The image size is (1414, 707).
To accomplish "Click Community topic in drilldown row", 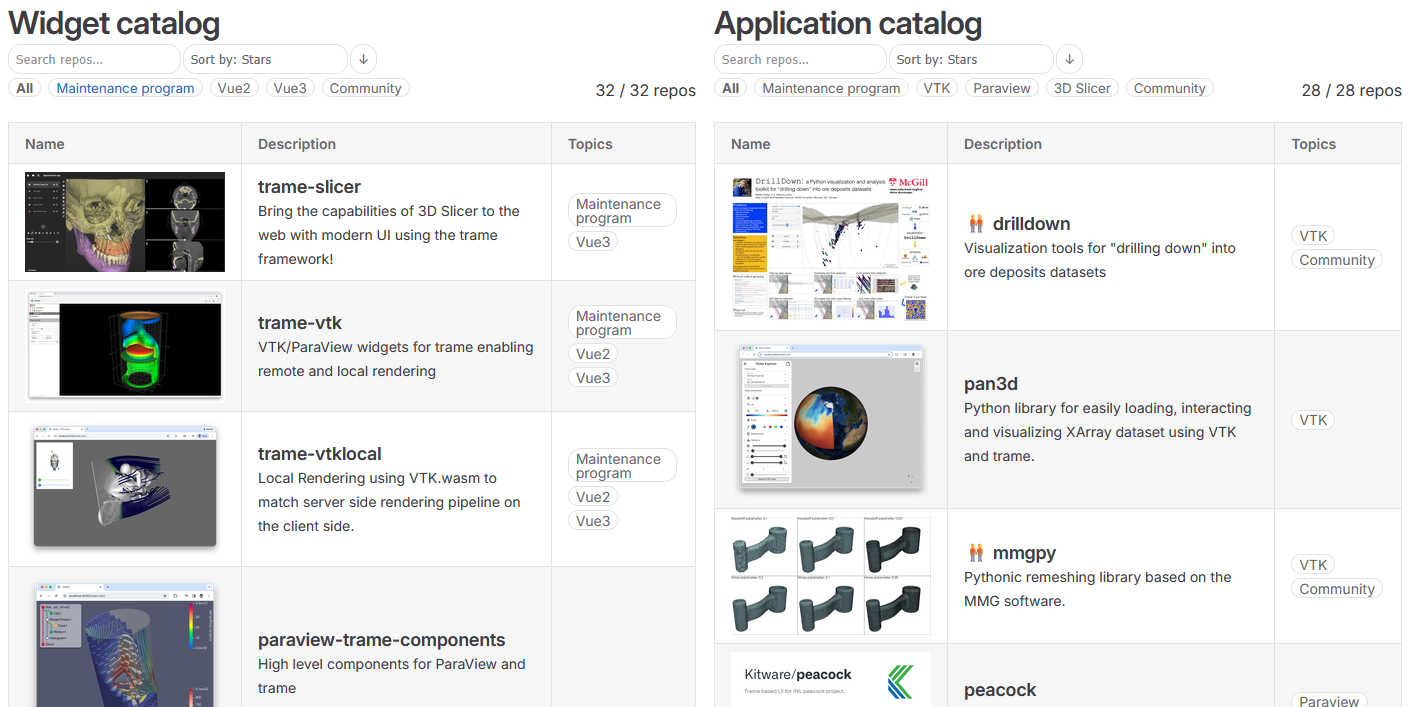I will (1336, 260).
